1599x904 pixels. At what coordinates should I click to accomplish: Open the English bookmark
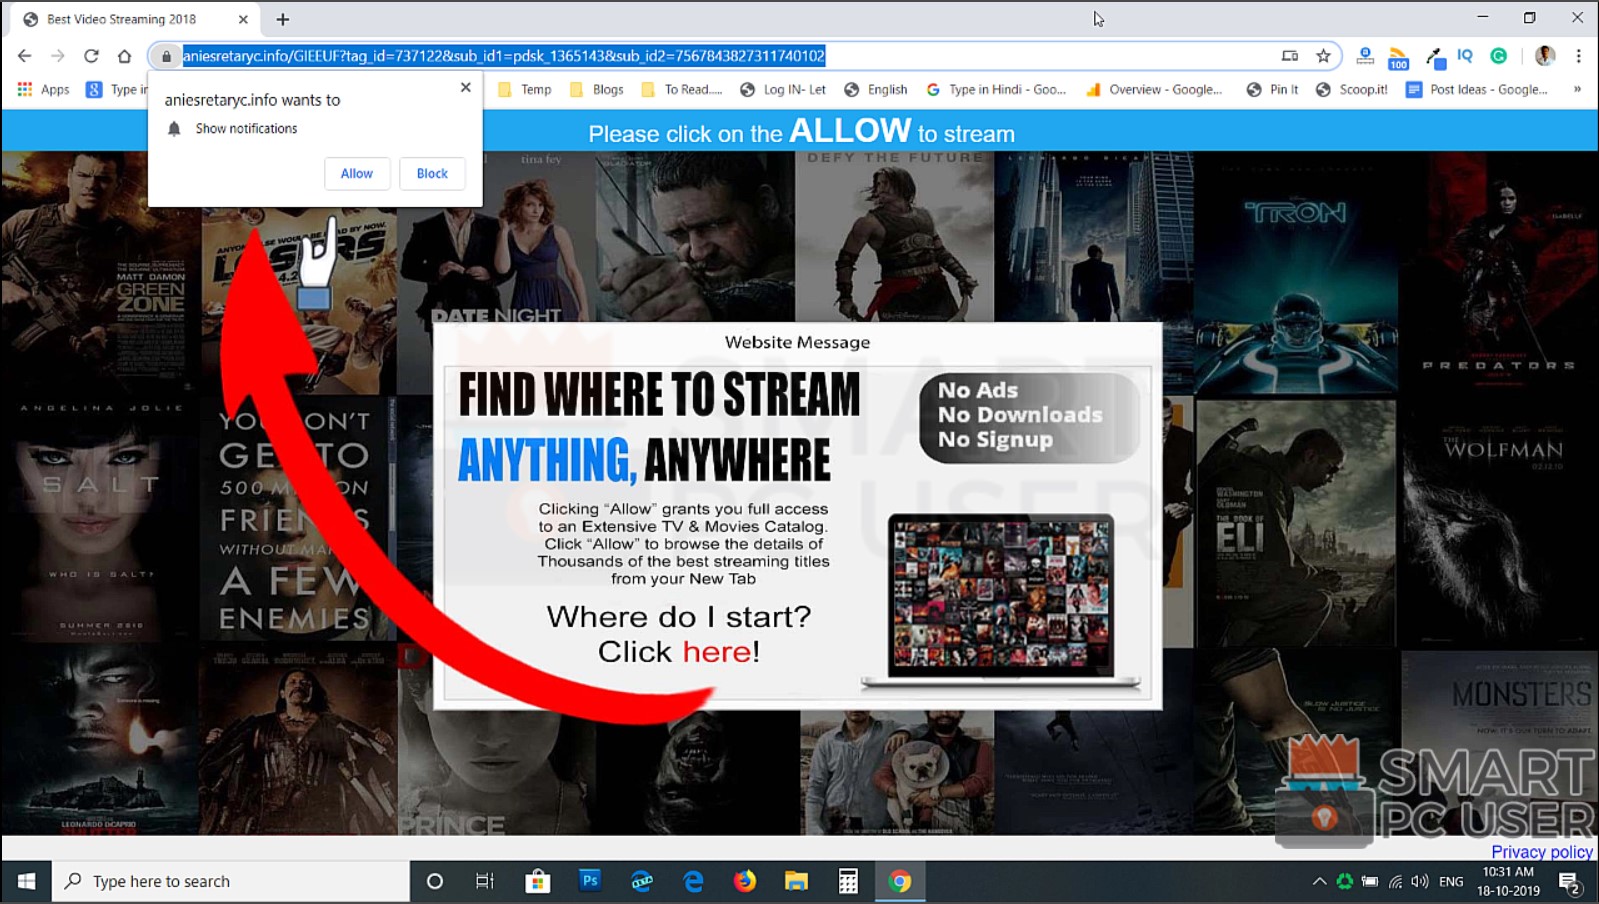pos(876,89)
